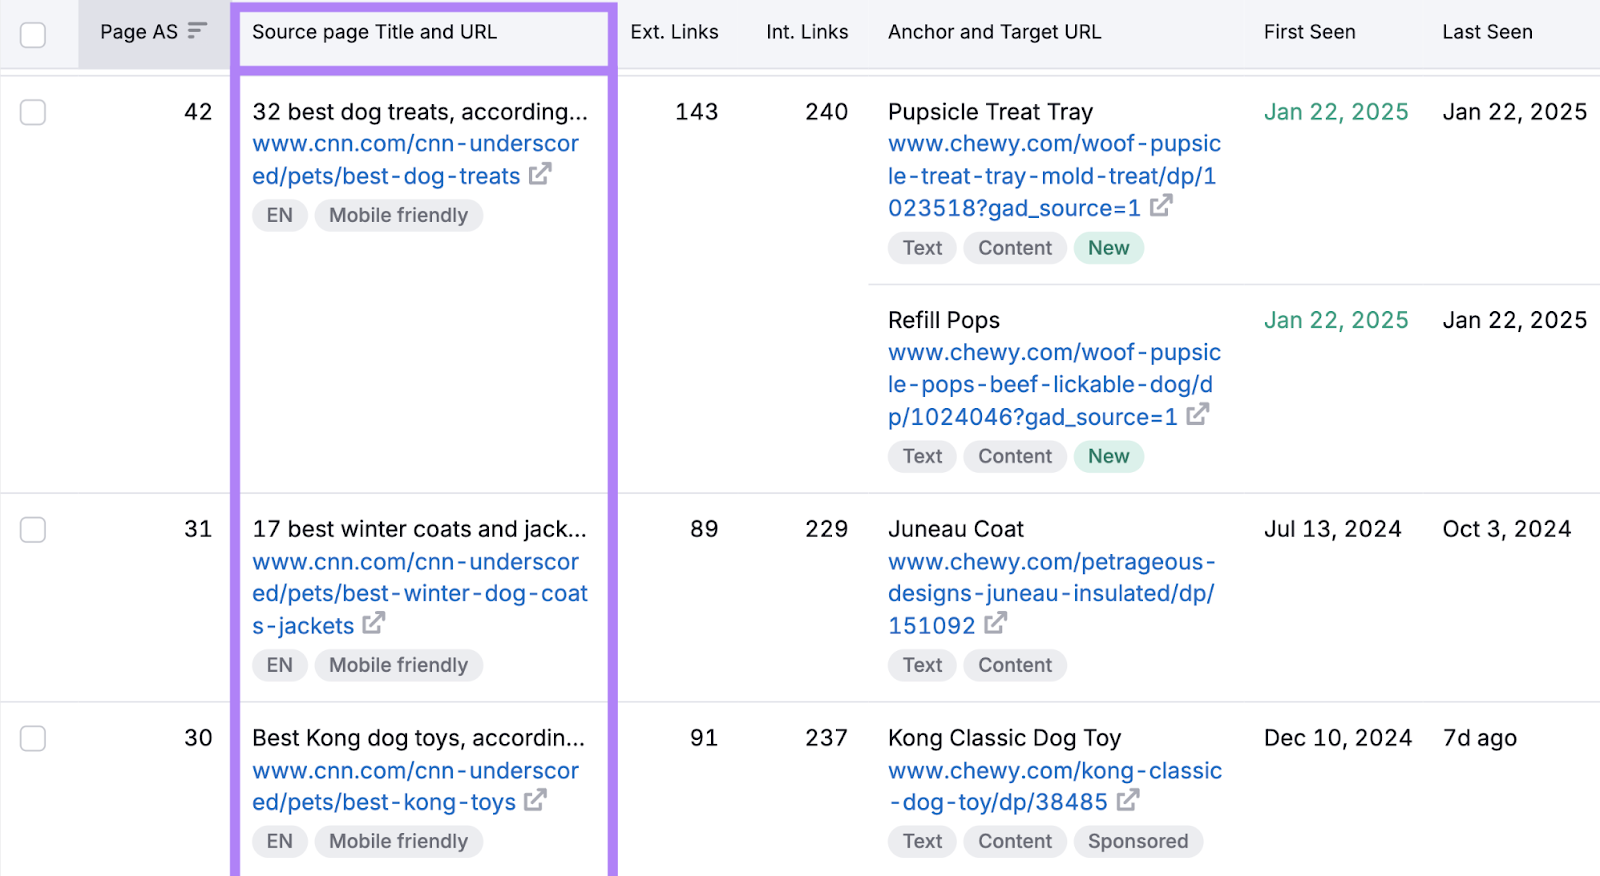Open the Juneau Coat external link icon
Viewport: 1600px width, 876px height.
point(997,624)
